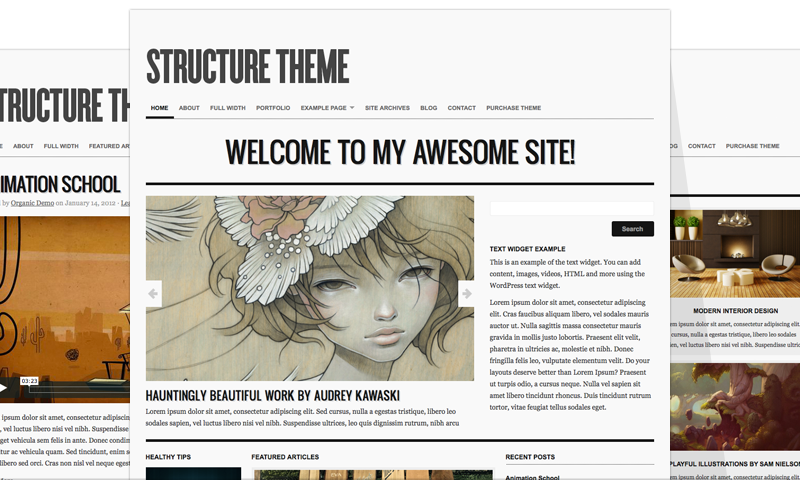Click the Featured Articles image thumbnail
Image resolution: width=800 pixels, height=480 pixels.
tap(373, 474)
